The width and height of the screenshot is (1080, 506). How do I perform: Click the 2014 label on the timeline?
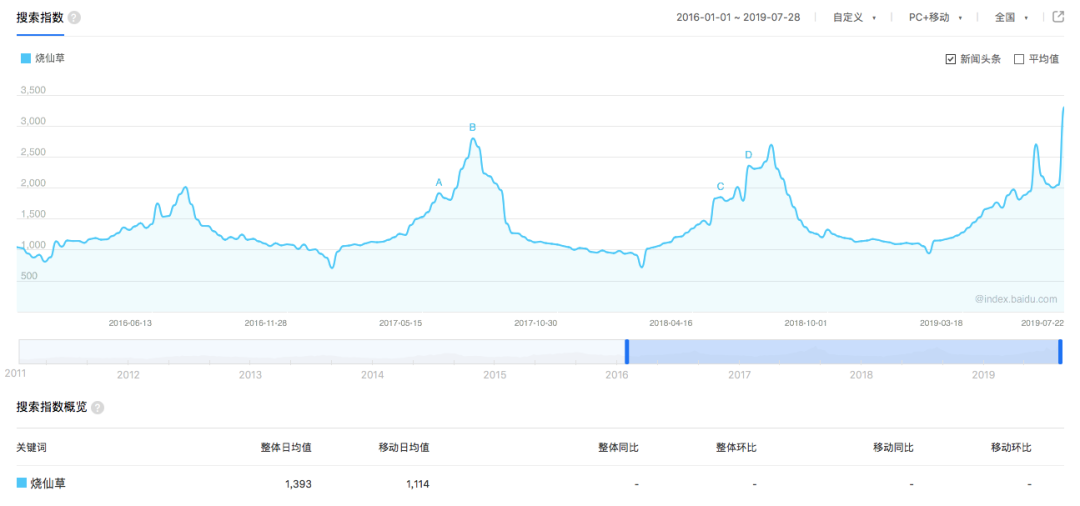tap(373, 375)
